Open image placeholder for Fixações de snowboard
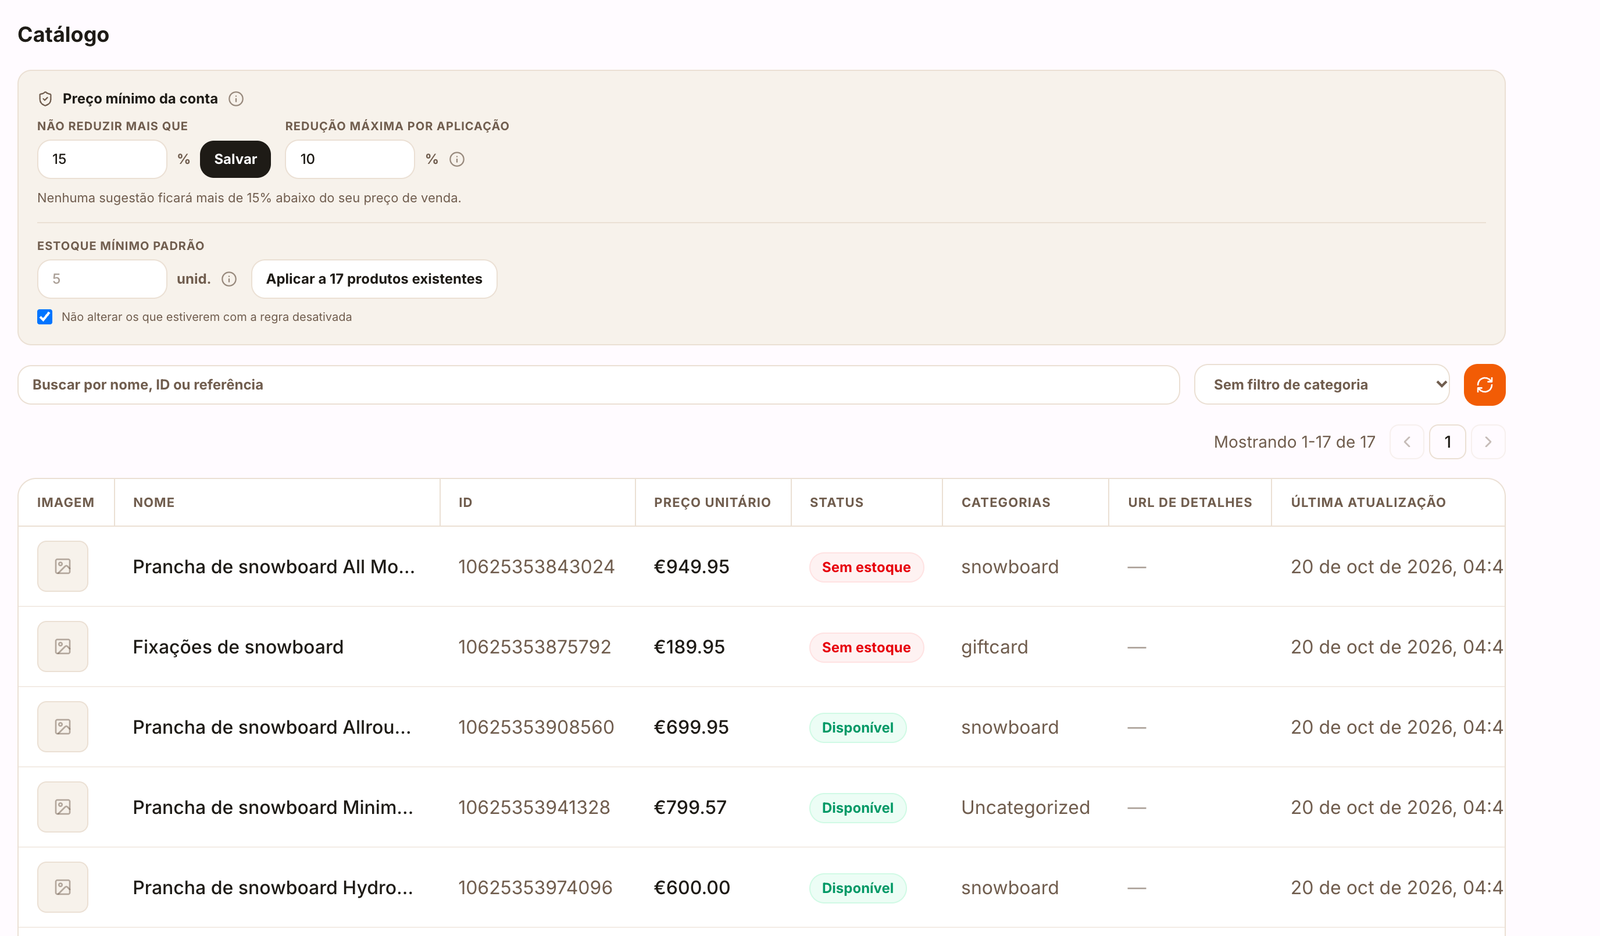1600x936 pixels. click(x=63, y=647)
